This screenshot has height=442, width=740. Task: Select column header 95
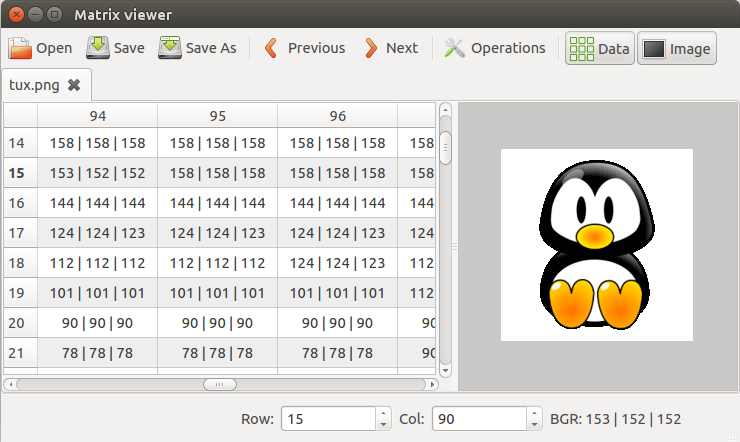tap(218, 116)
